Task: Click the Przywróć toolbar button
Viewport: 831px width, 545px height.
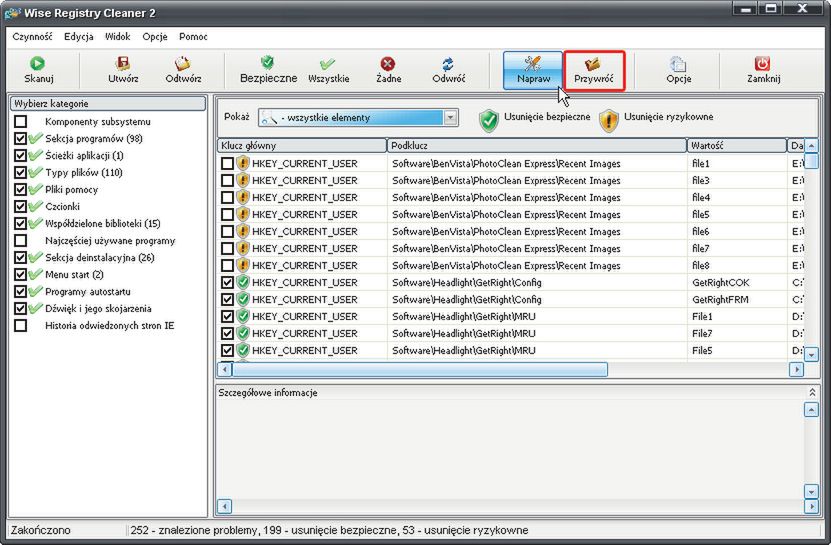Action: pyautogui.click(x=594, y=71)
